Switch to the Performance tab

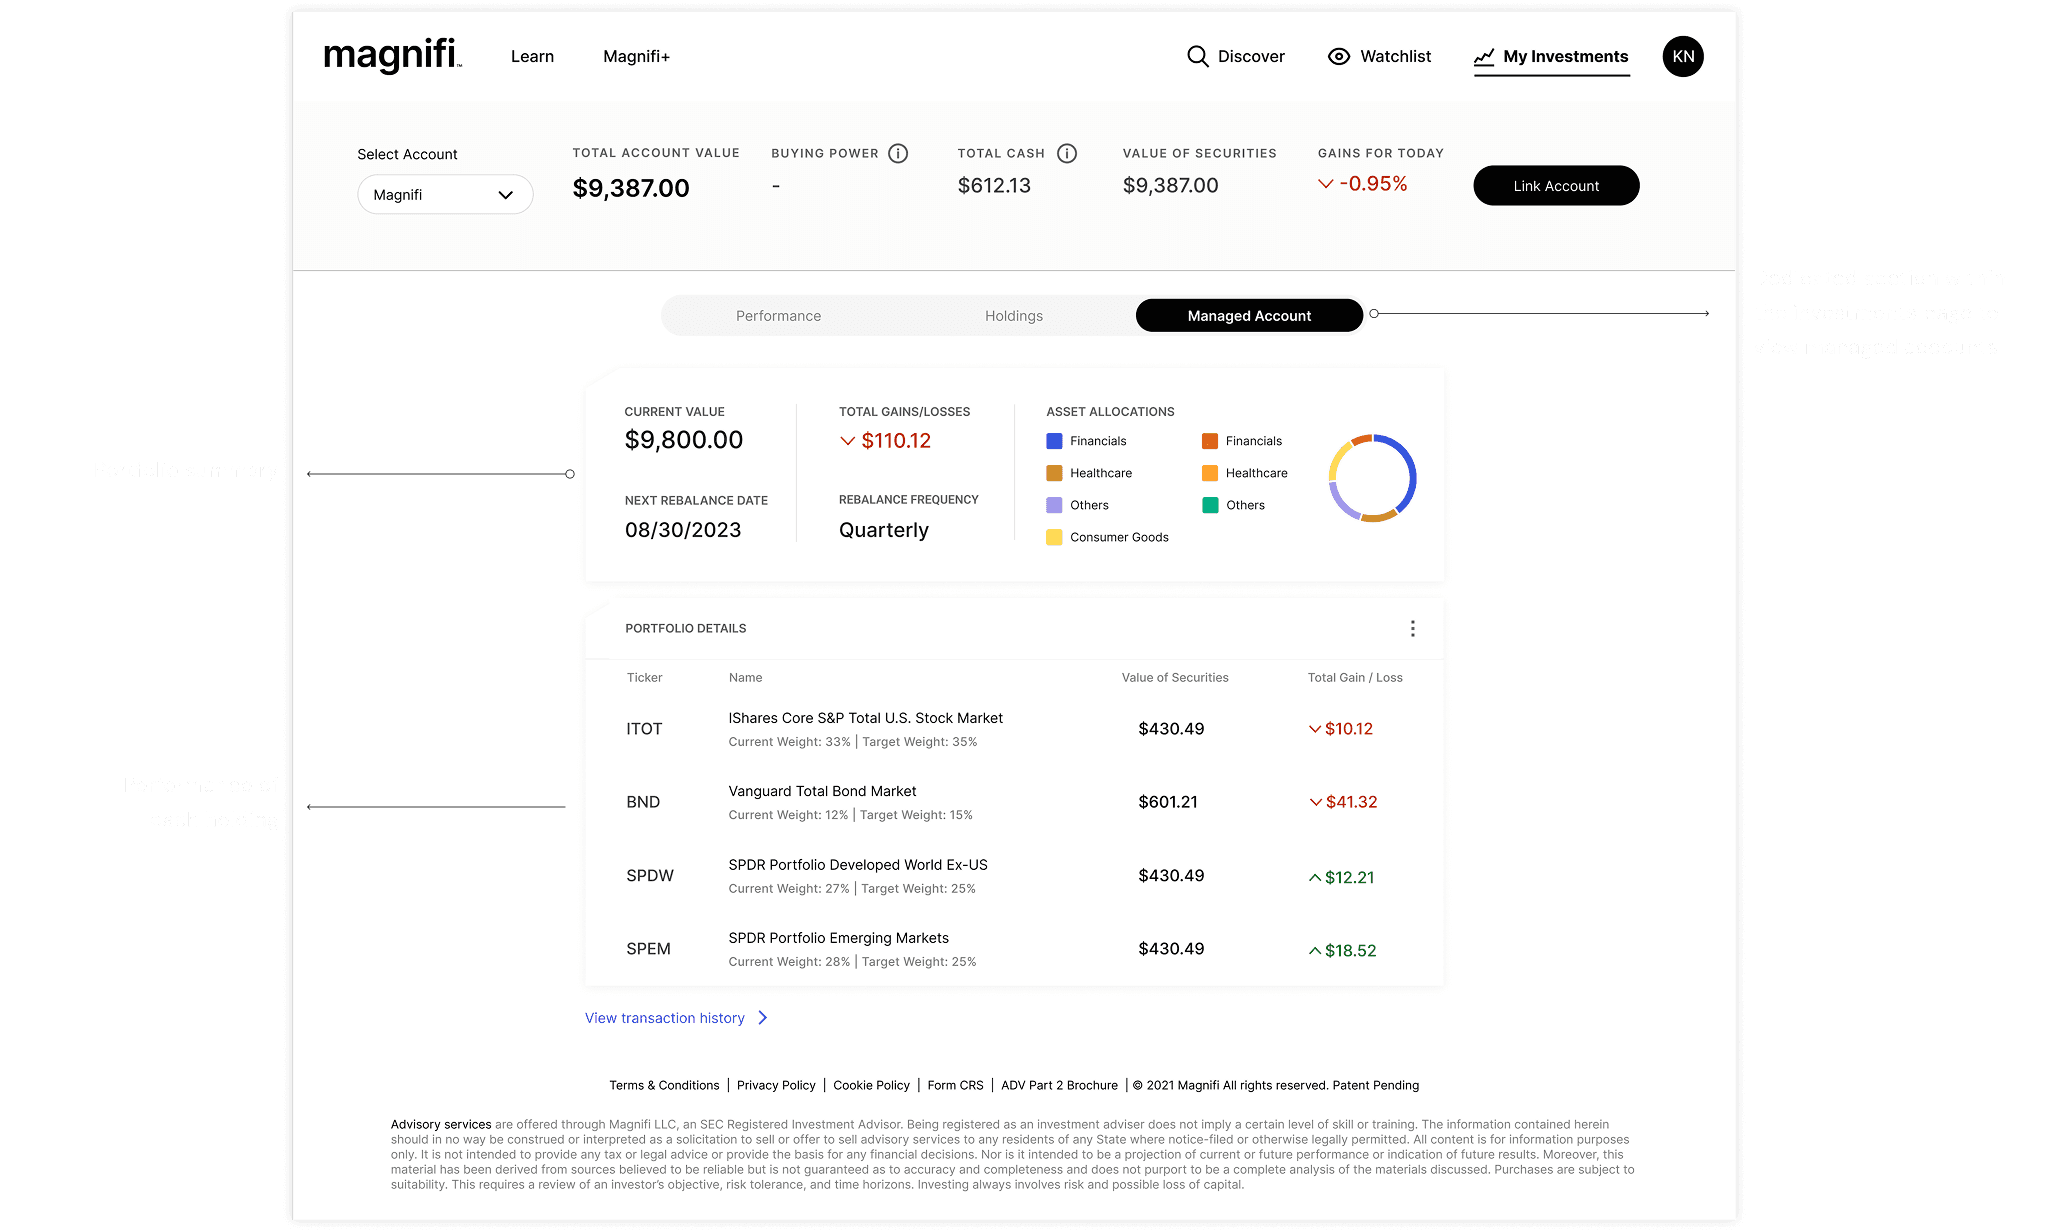coord(778,315)
